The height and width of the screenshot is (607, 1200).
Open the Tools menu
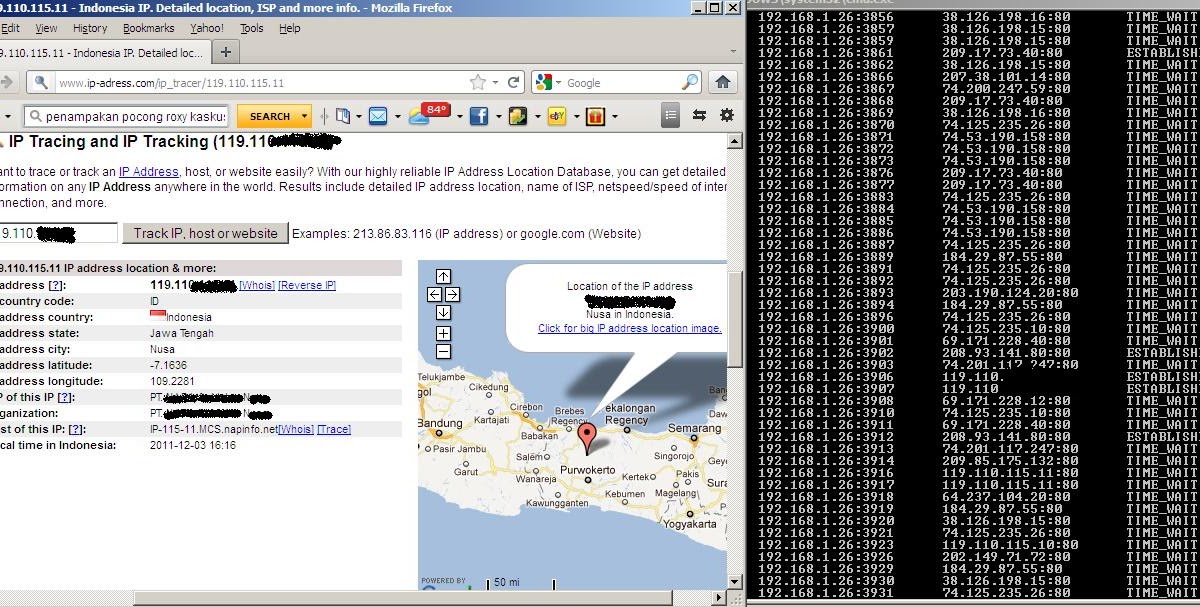coord(252,28)
